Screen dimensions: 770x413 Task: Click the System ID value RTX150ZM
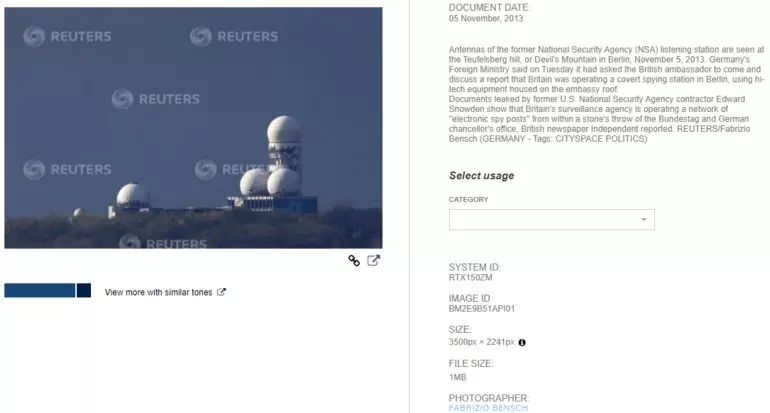coord(470,277)
